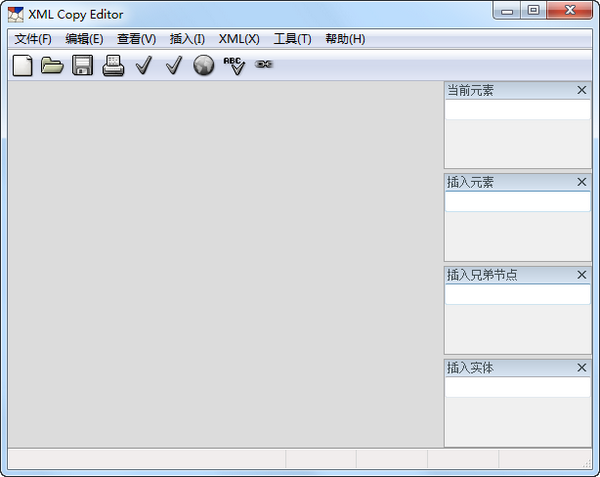Open the 文件(F) menu
Image resolution: width=600 pixels, height=477 pixels.
point(33,39)
